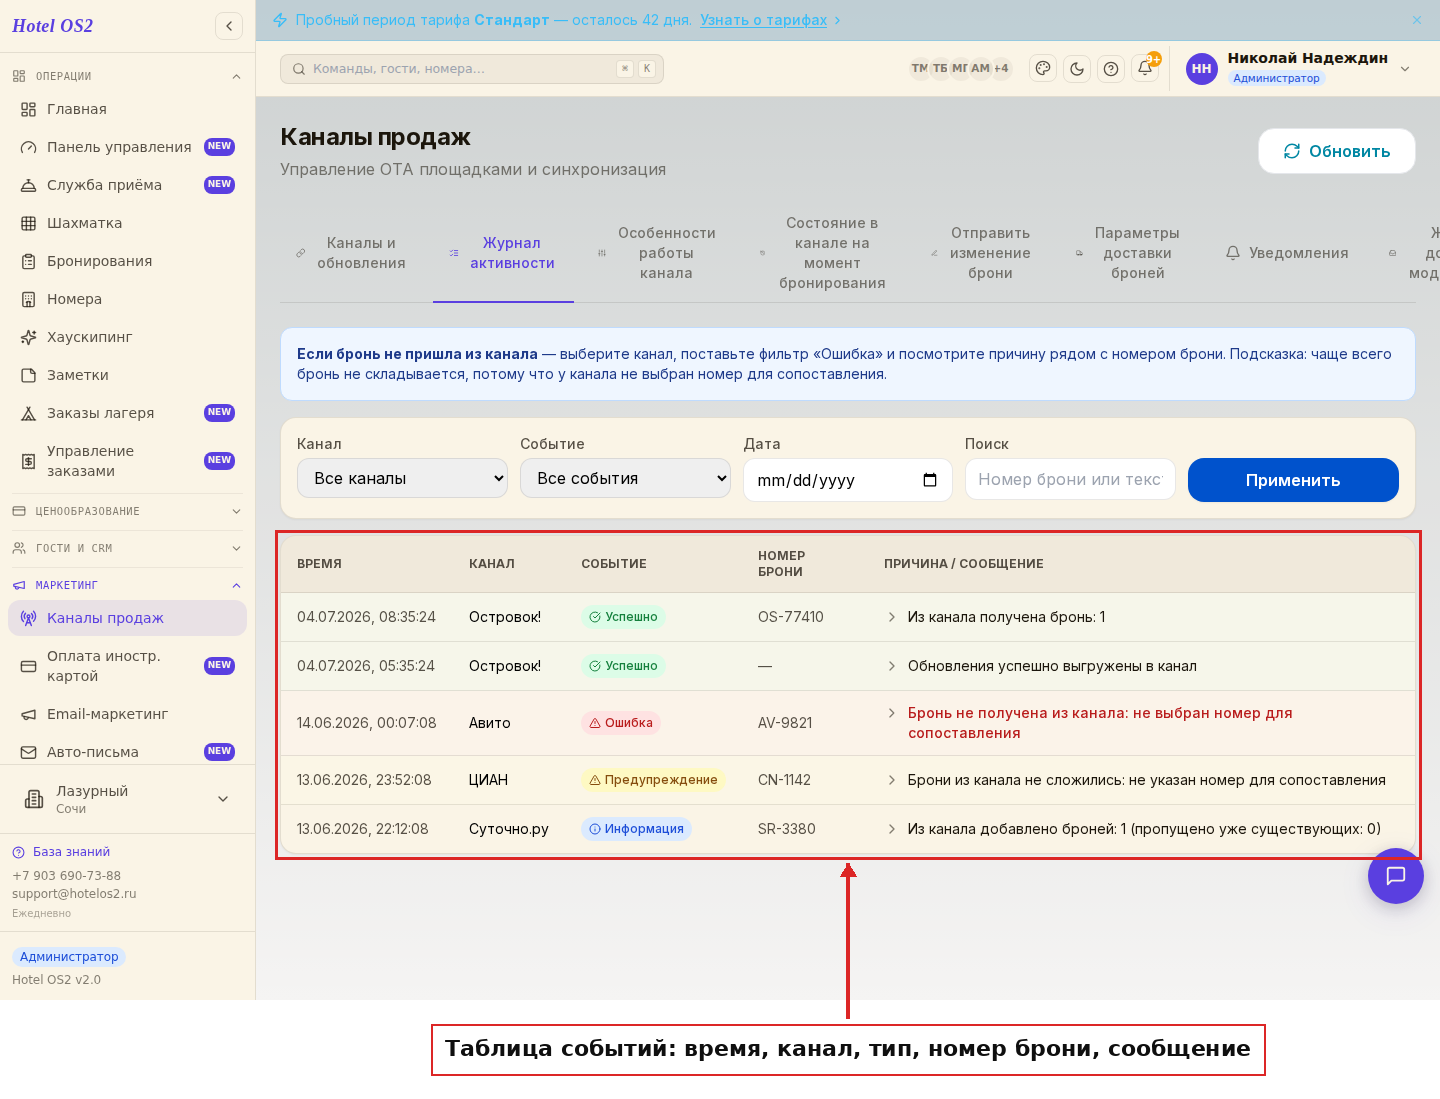Click the calendar icon in date field
Viewport: 1440px width, 1099px height.
(x=930, y=480)
